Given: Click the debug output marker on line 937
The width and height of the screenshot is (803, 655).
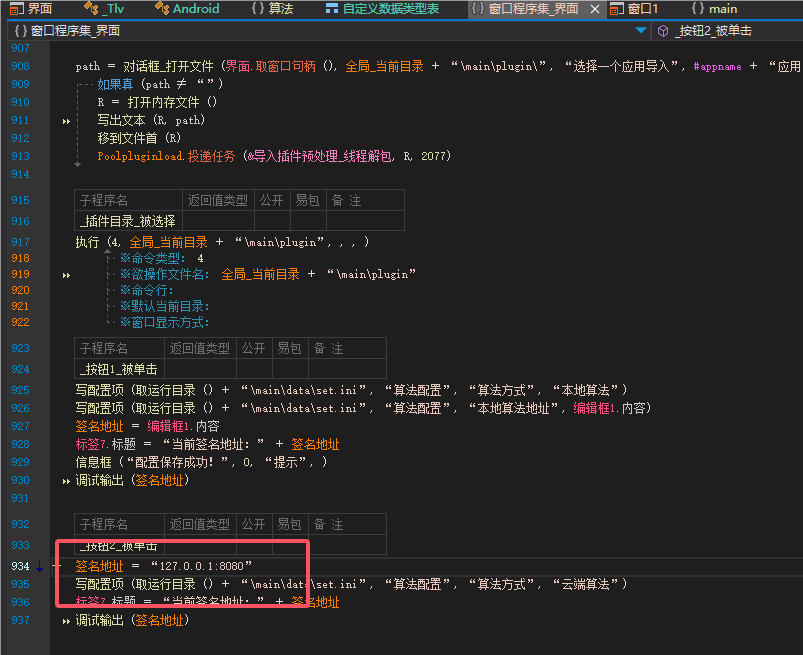Looking at the screenshot, I should (x=67, y=620).
